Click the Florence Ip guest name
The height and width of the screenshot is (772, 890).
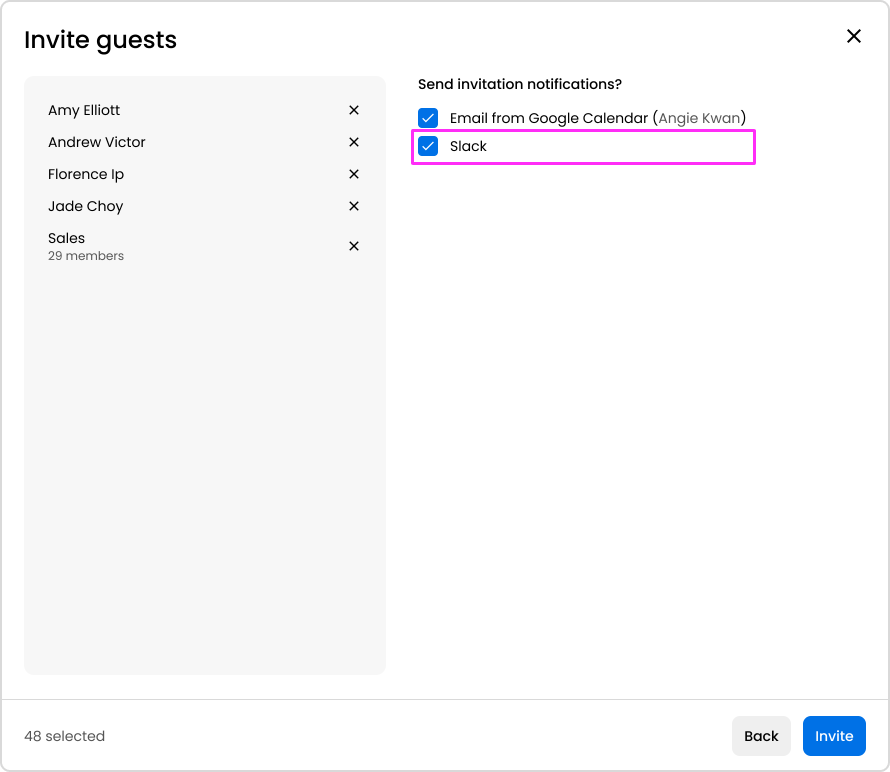tap(86, 174)
